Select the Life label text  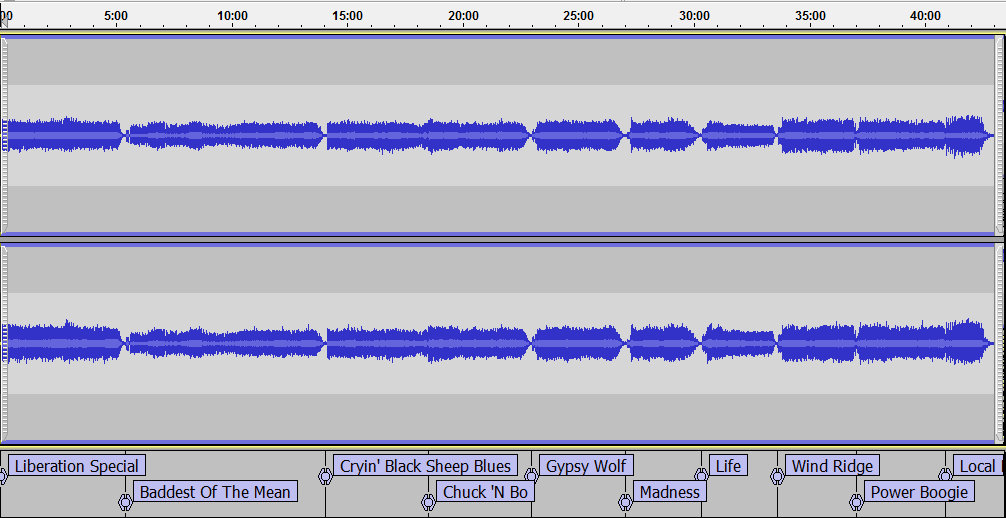point(728,466)
